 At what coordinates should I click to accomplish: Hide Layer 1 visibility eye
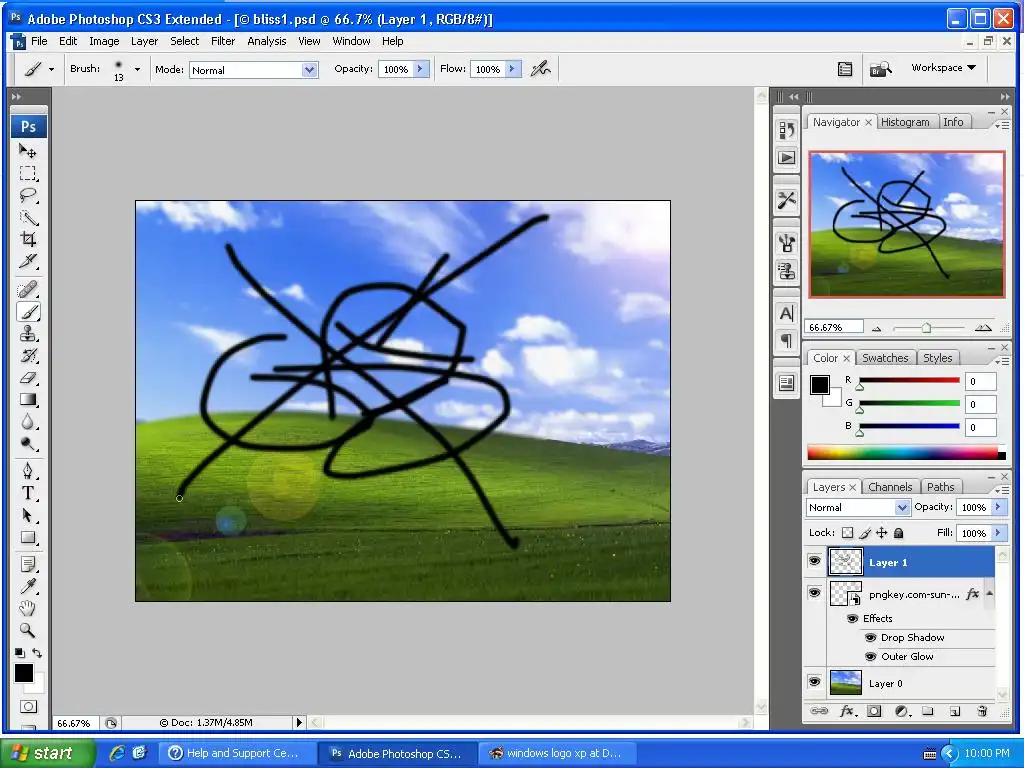pyautogui.click(x=814, y=562)
